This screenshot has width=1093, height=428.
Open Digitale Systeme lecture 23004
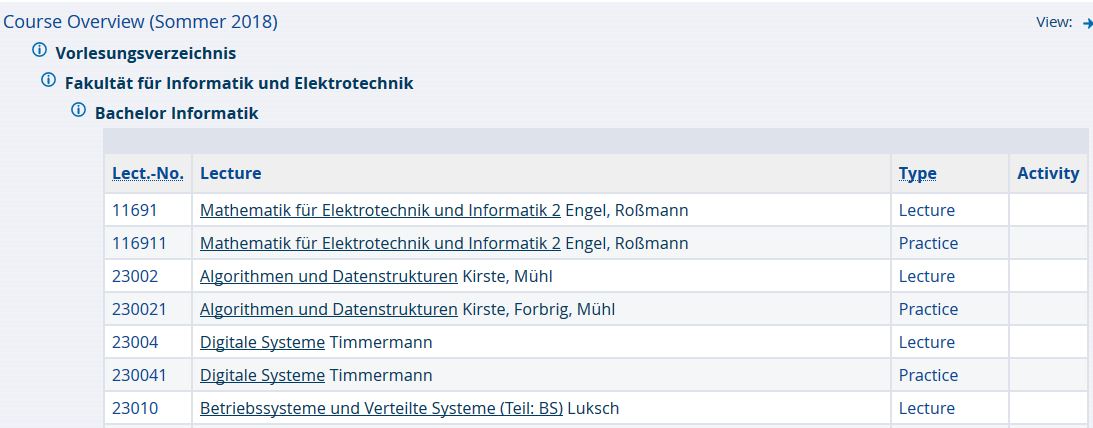pyautogui.click(x=262, y=342)
